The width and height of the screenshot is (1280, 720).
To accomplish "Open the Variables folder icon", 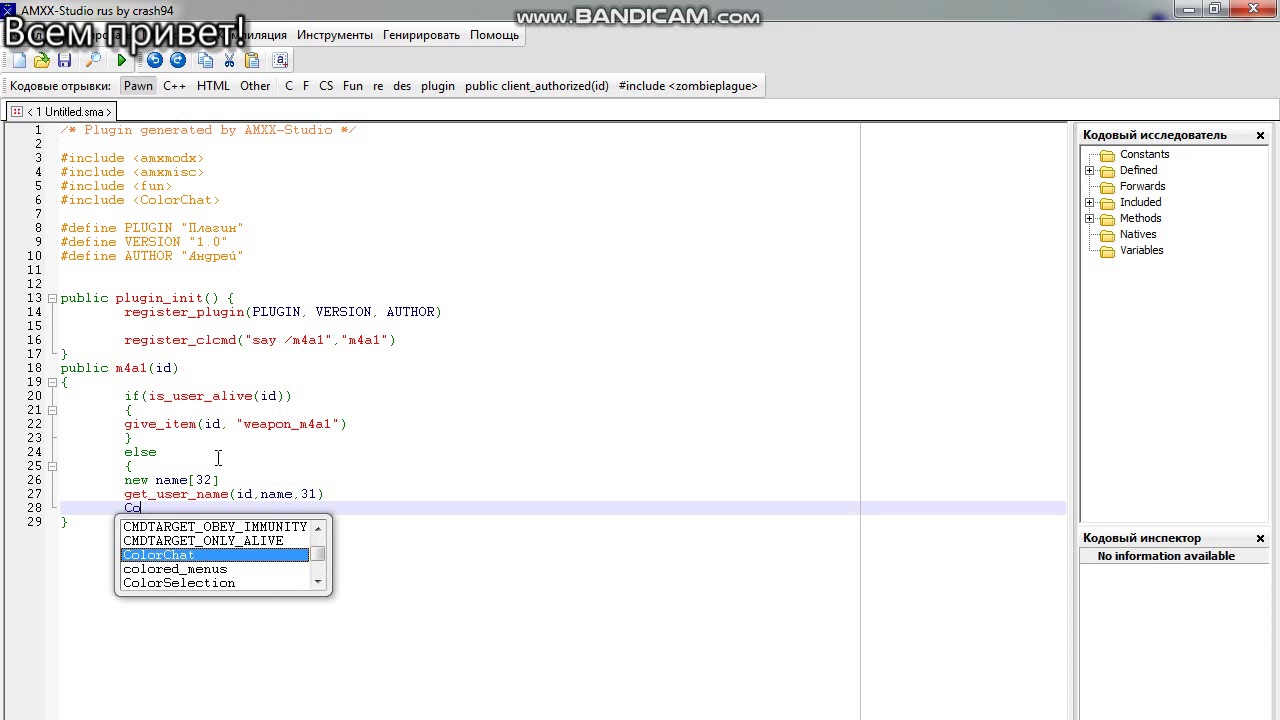I will [1107, 251].
